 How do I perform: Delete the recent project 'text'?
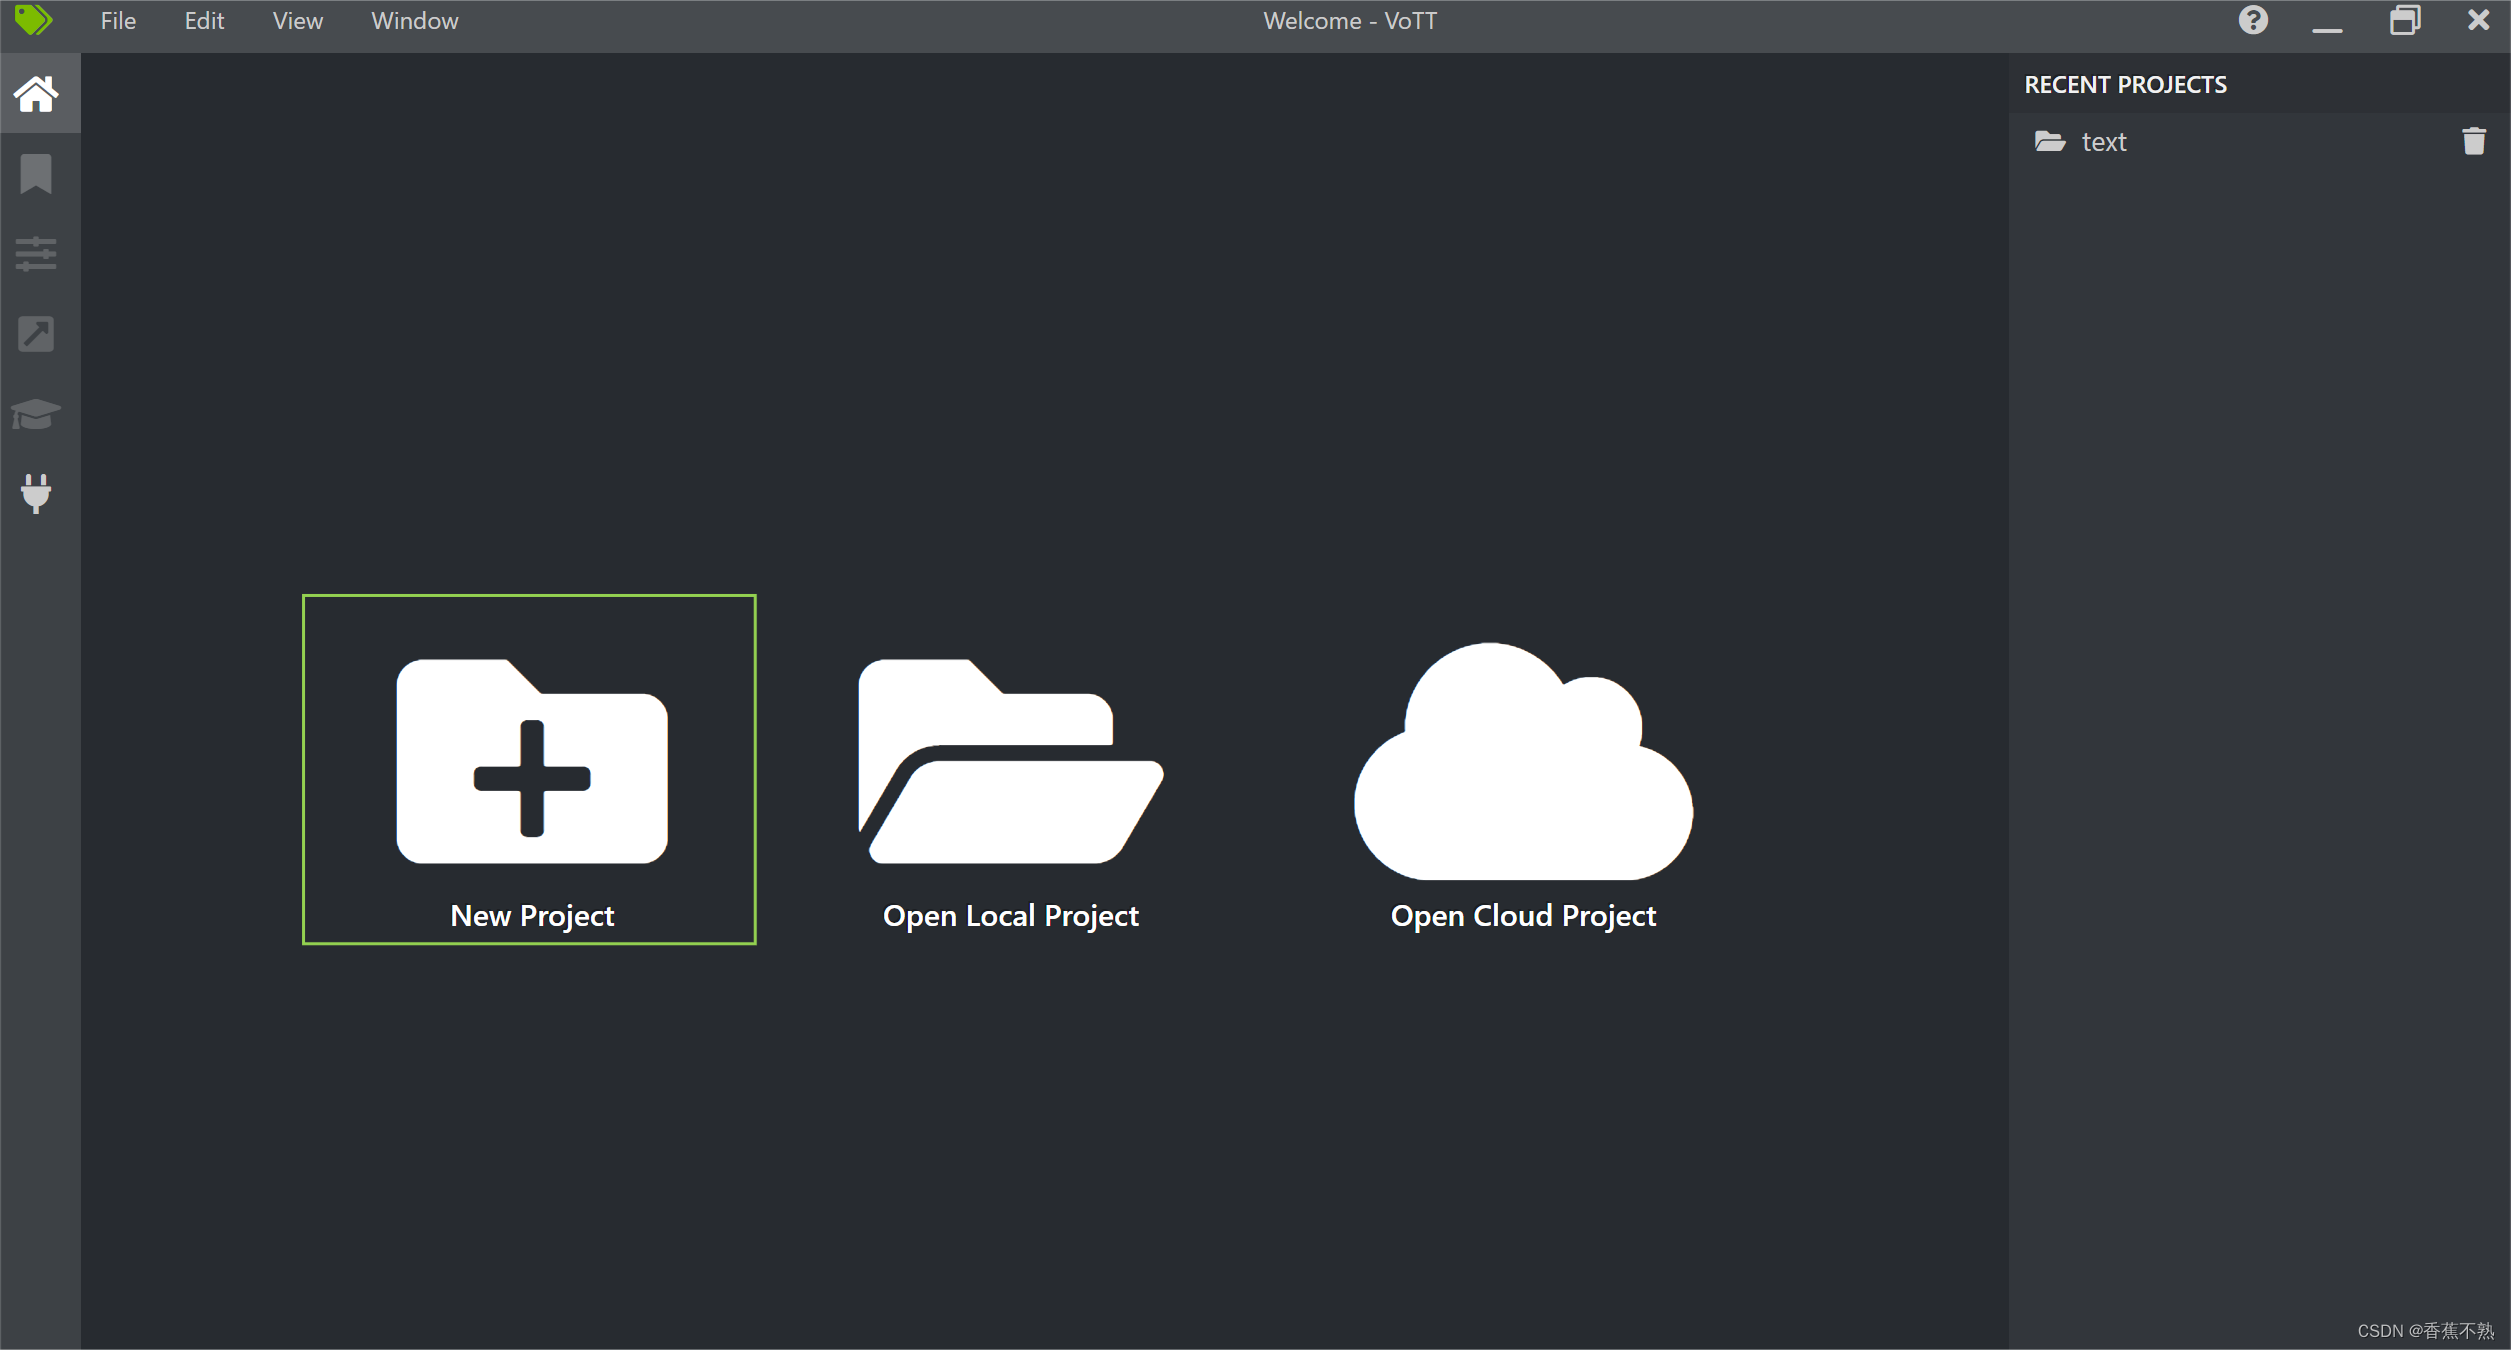2473,142
